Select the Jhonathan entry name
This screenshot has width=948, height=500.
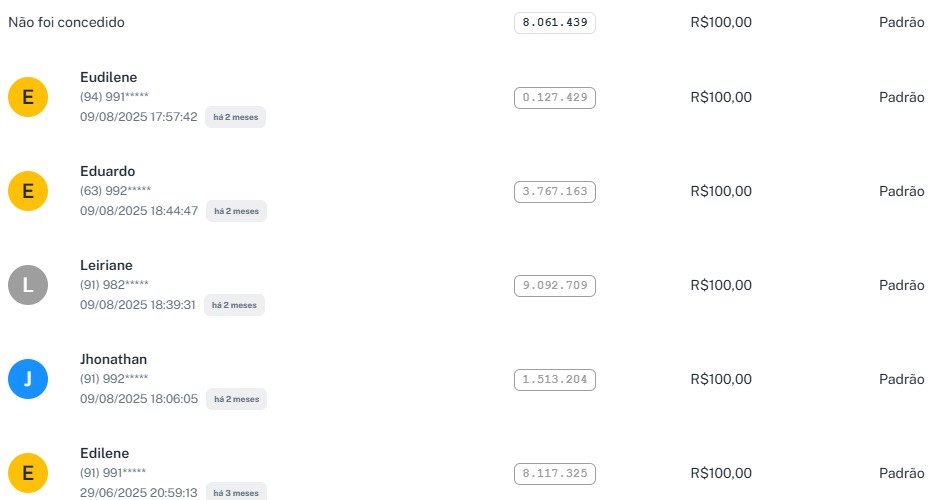click(x=114, y=359)
